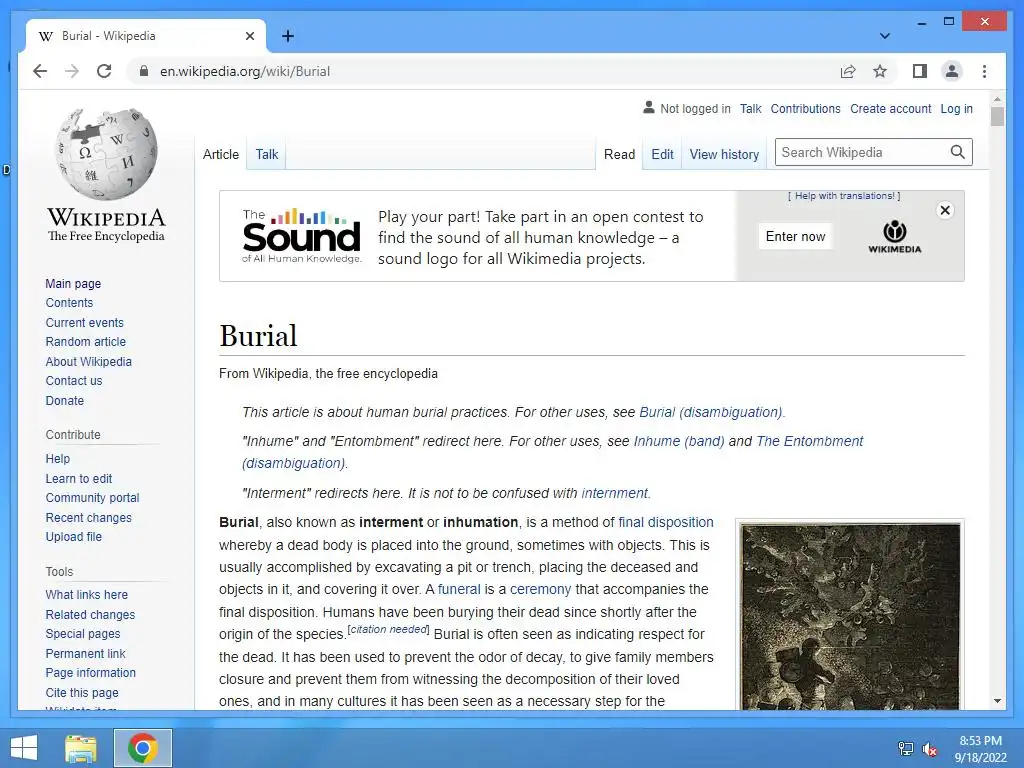Click Contact us link
Viewport: 1024px width, 768px height.
point(74,381)
